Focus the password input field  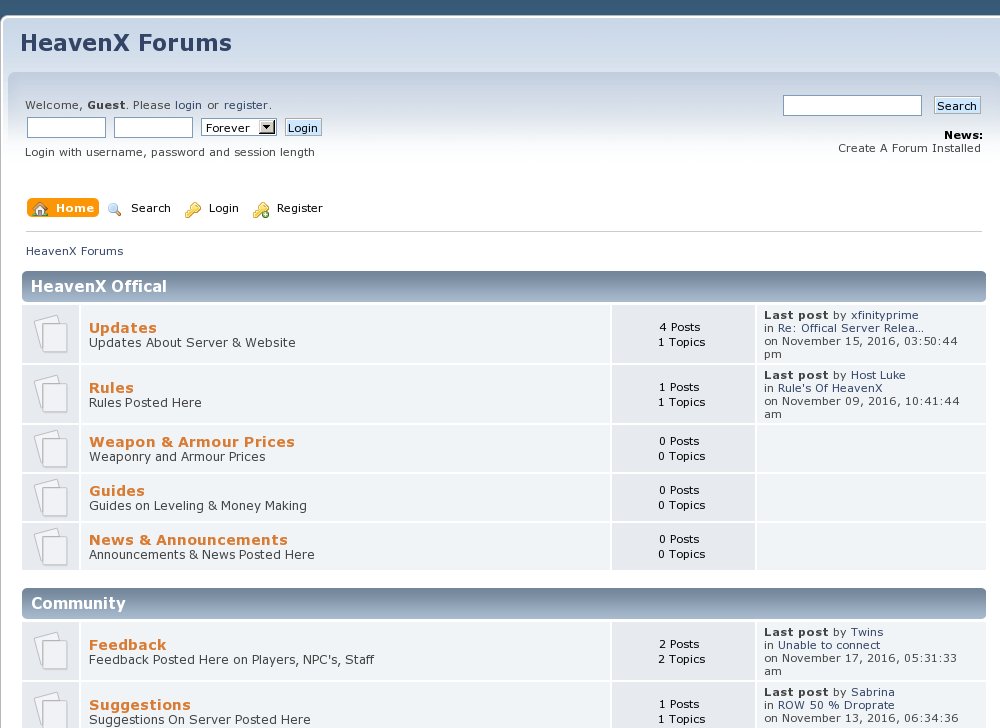[x=153, y=128]
